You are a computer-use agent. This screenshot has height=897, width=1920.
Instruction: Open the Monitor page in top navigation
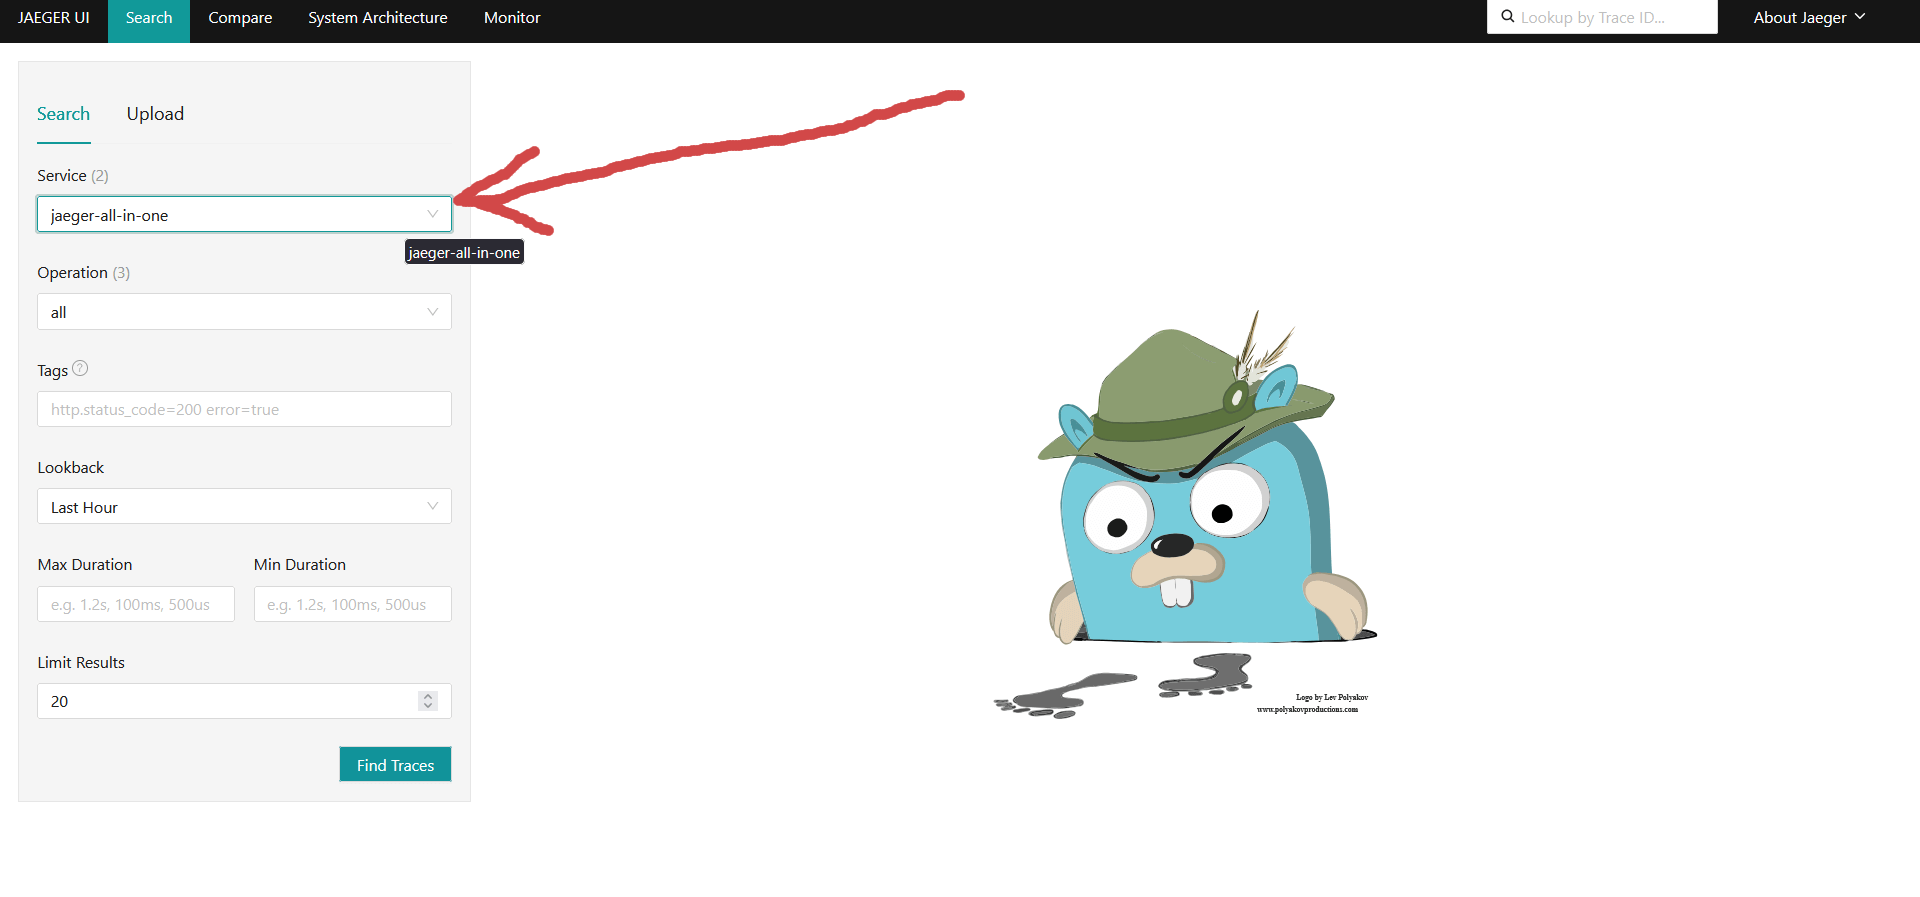512,18
